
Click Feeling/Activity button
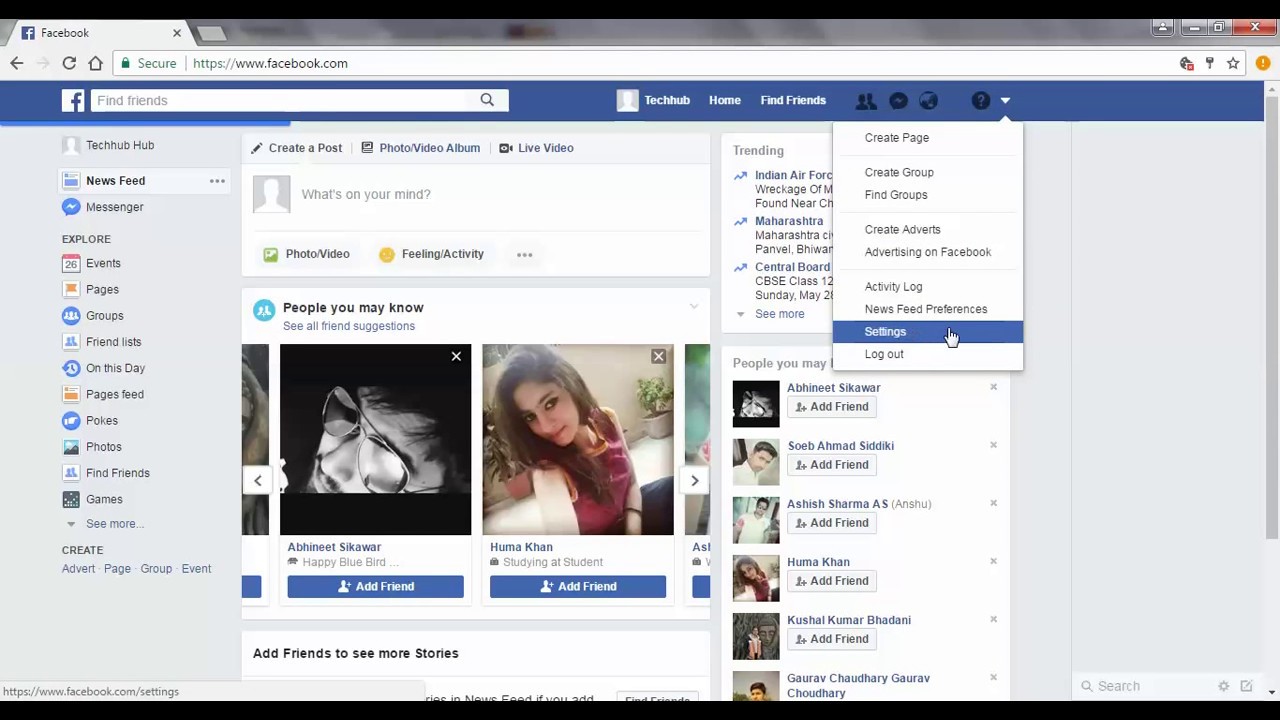point(432,254)
